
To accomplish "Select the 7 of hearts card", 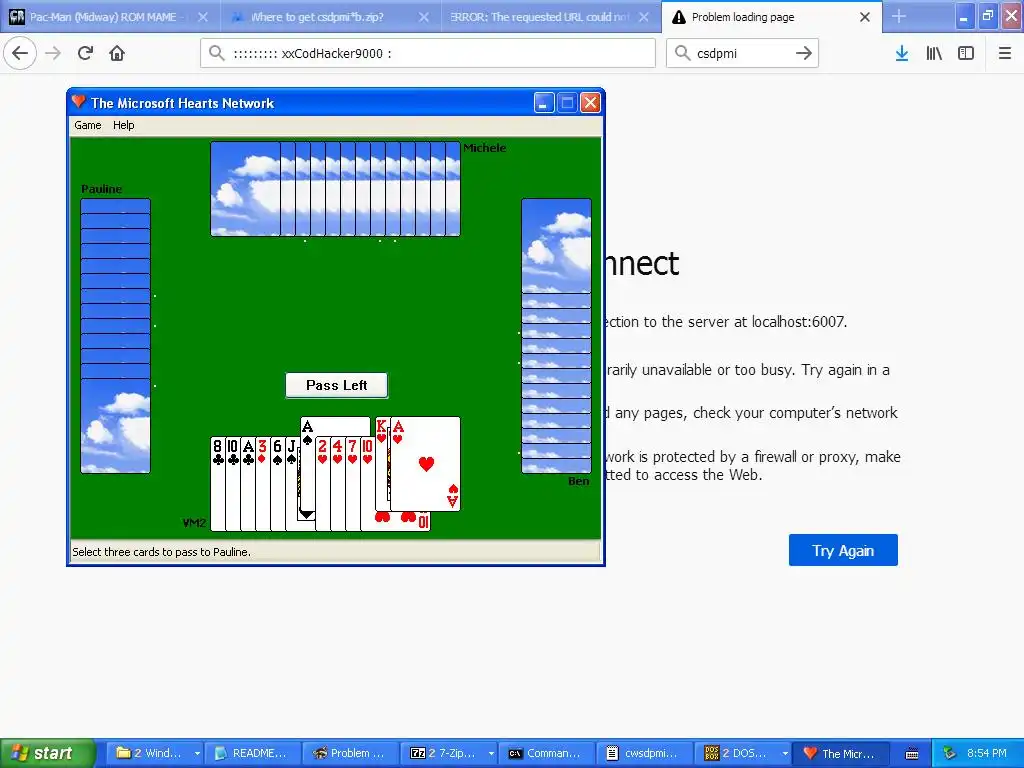I will point(353,484).
